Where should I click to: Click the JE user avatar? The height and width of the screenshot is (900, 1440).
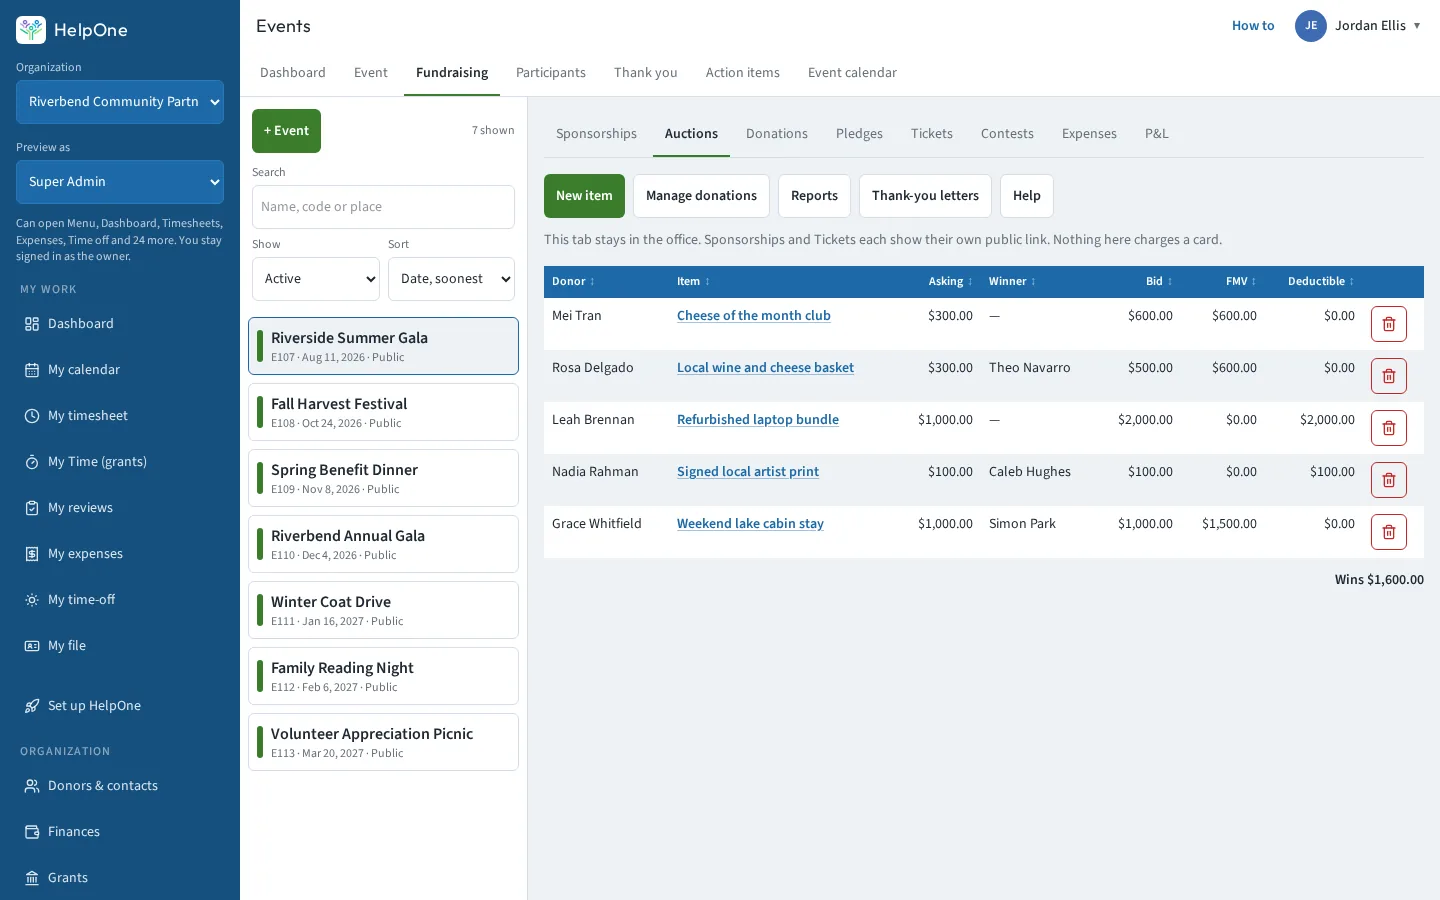point(1311,26)
